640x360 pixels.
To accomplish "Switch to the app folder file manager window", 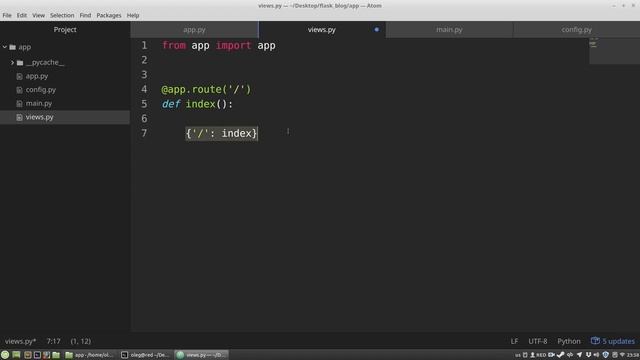I will [90, 355].
